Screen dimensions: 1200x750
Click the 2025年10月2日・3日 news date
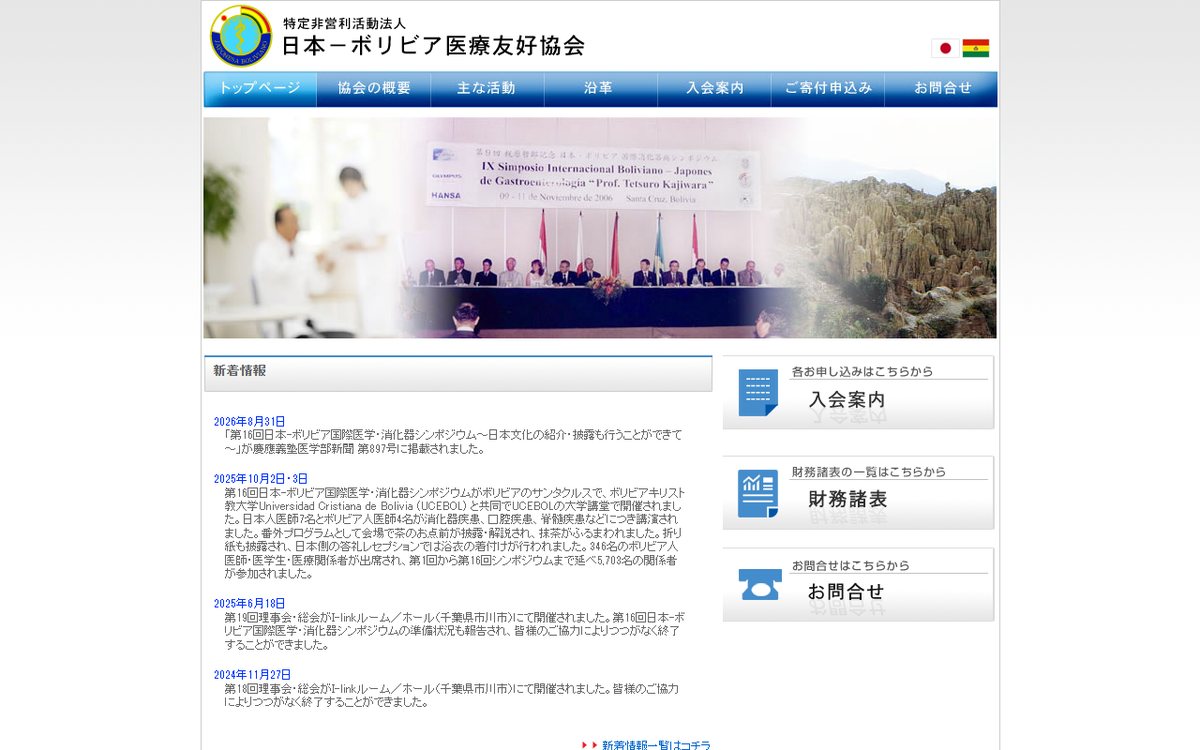pyautogui.click(x=261, y=479)
